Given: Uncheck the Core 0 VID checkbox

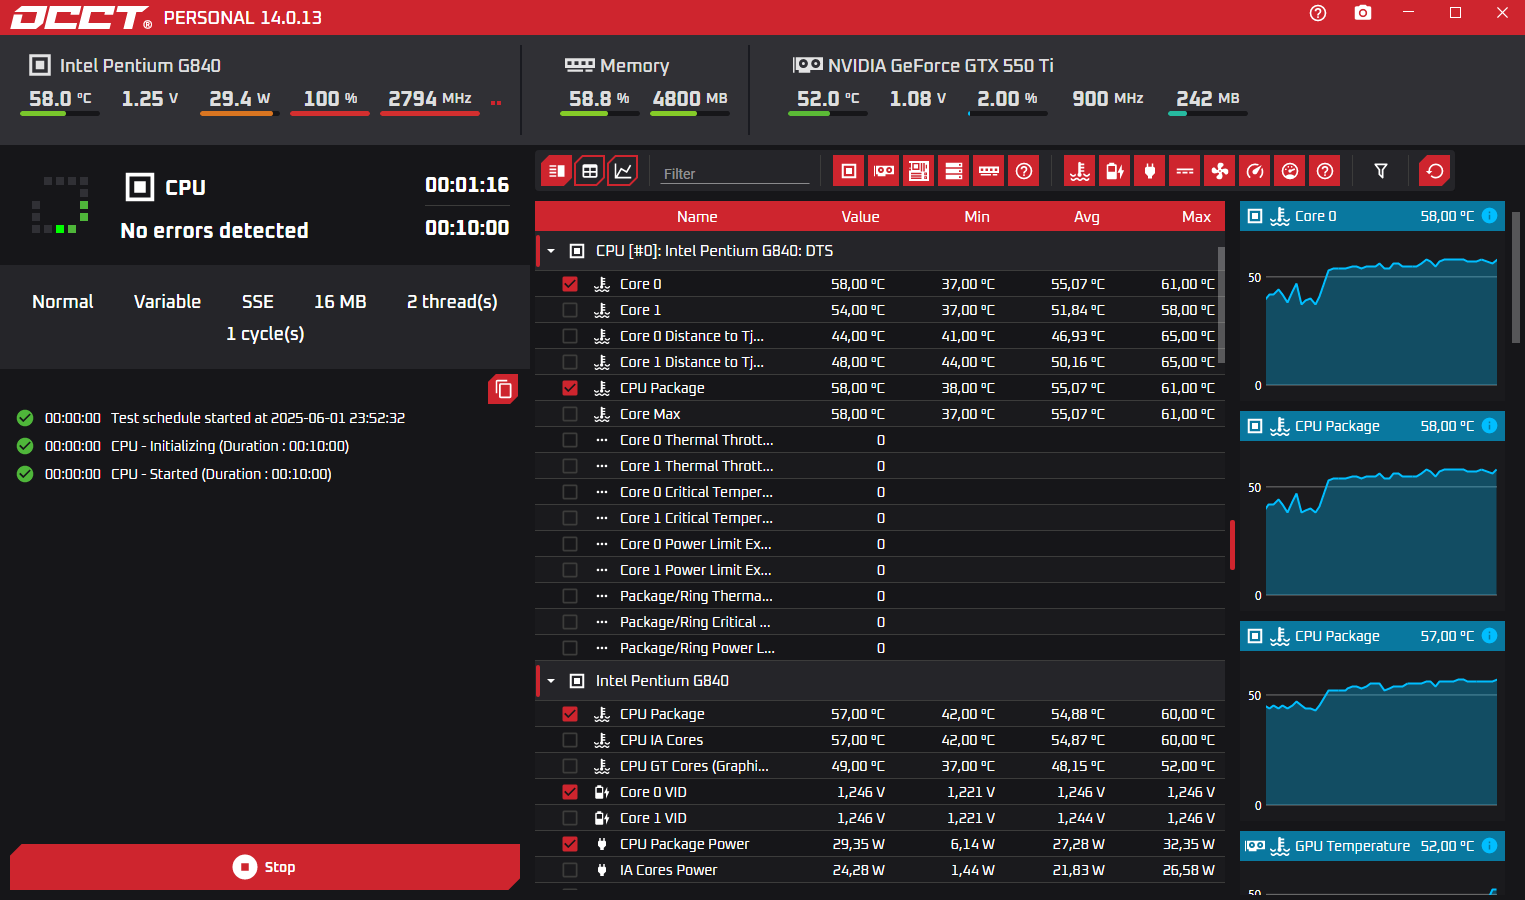Looking at the screenshot, I should (570, 792).
